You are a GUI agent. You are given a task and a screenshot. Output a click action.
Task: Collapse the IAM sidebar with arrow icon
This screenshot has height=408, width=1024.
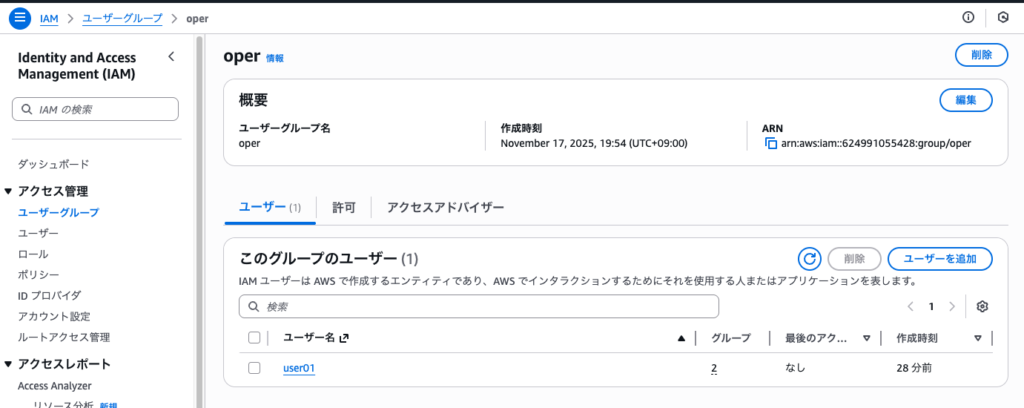171,57
